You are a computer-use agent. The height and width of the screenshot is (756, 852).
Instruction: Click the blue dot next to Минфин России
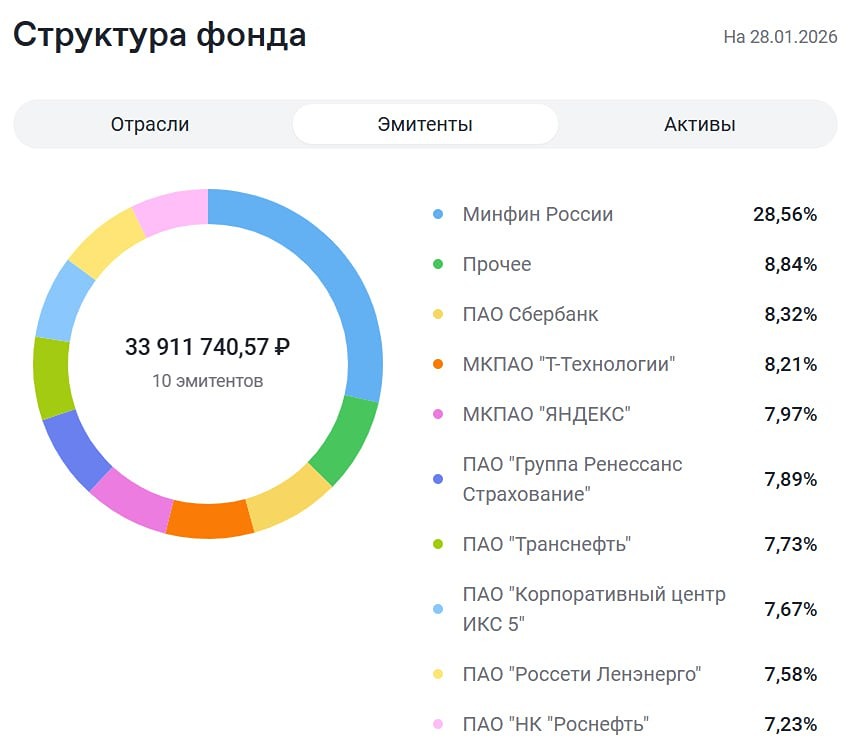point(438,214)
